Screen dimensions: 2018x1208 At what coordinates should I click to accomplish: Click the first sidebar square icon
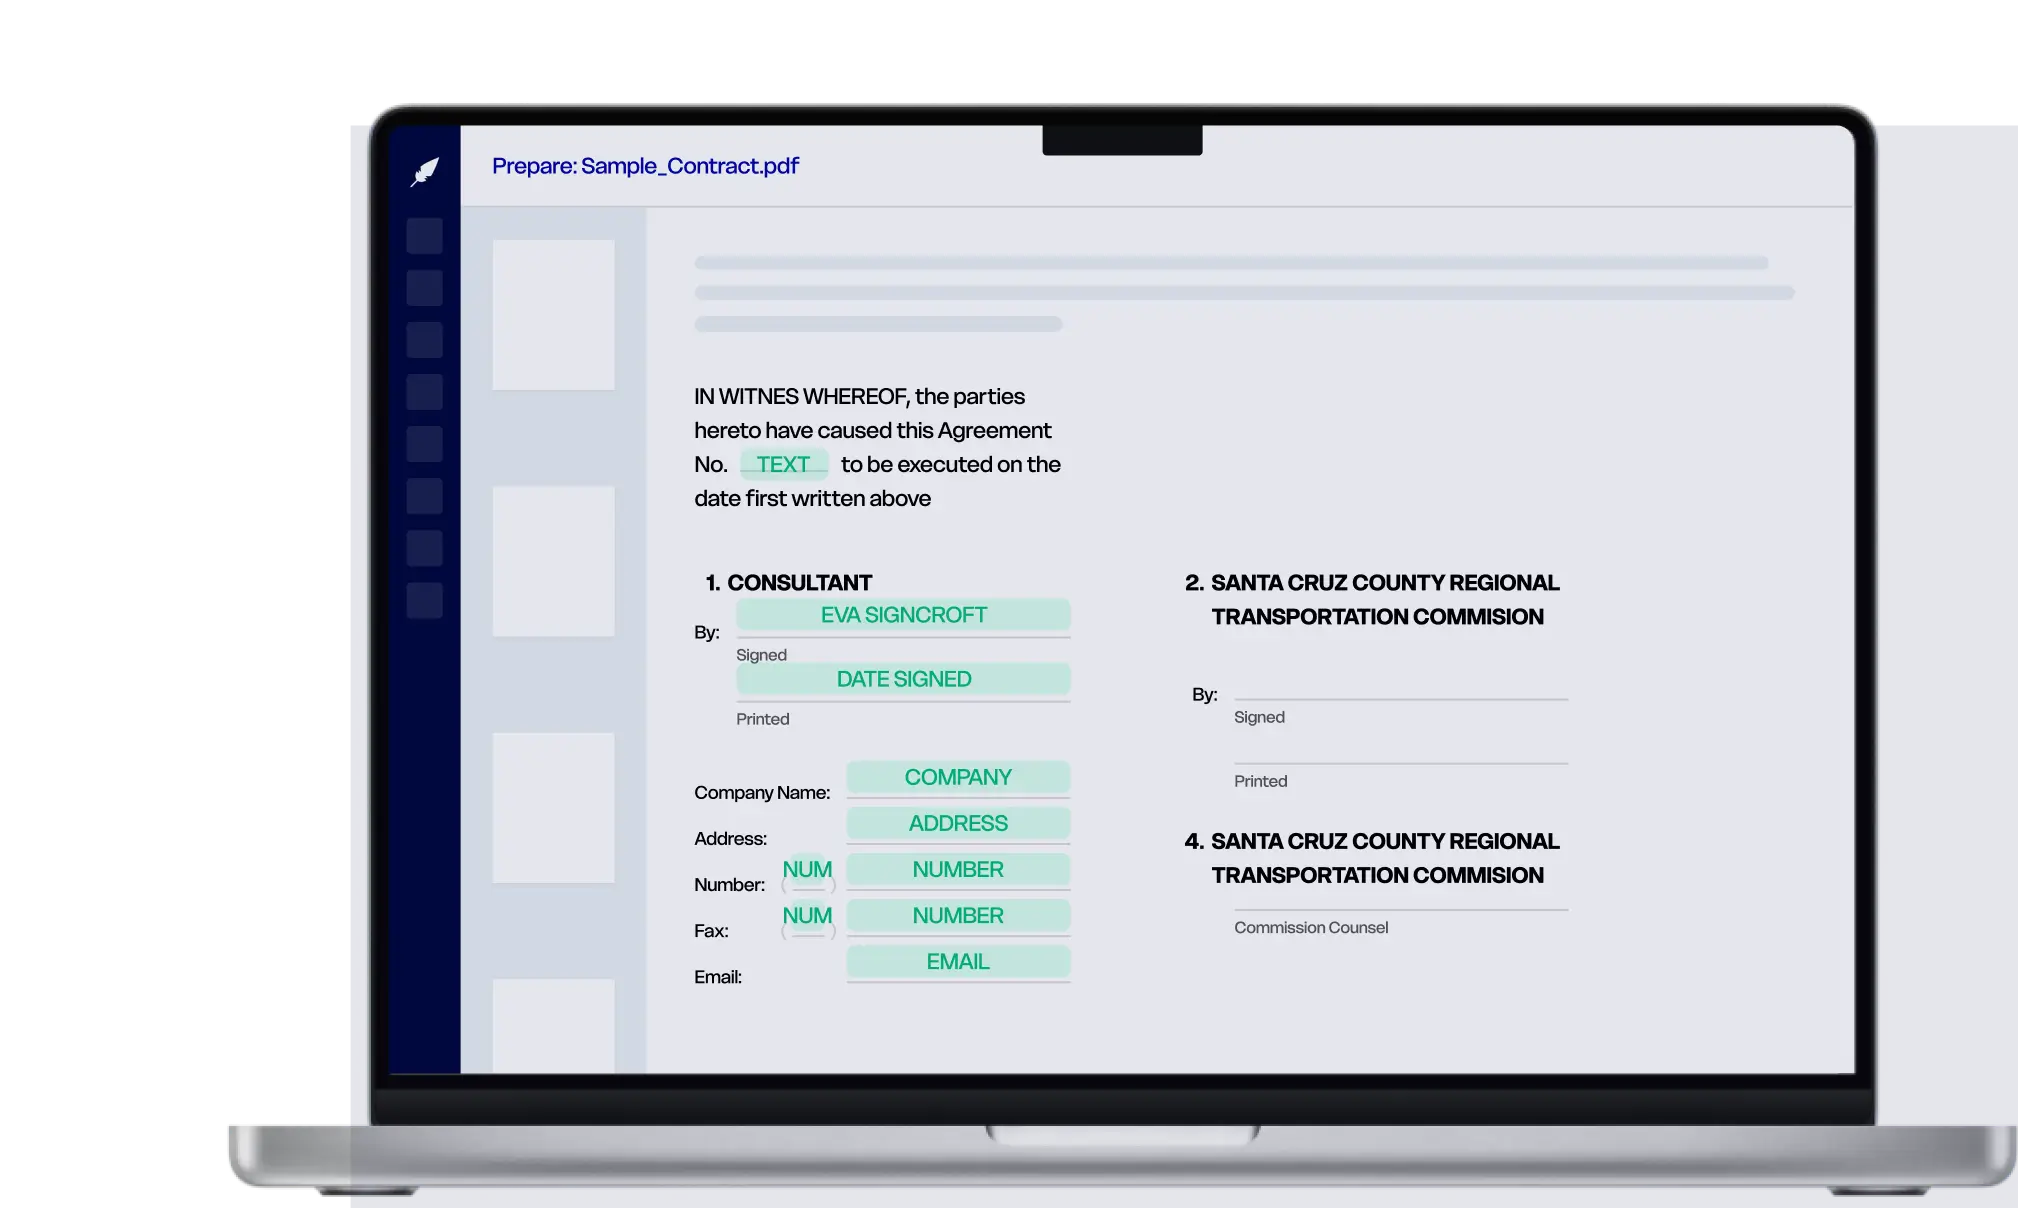click(x=425, y=236)
